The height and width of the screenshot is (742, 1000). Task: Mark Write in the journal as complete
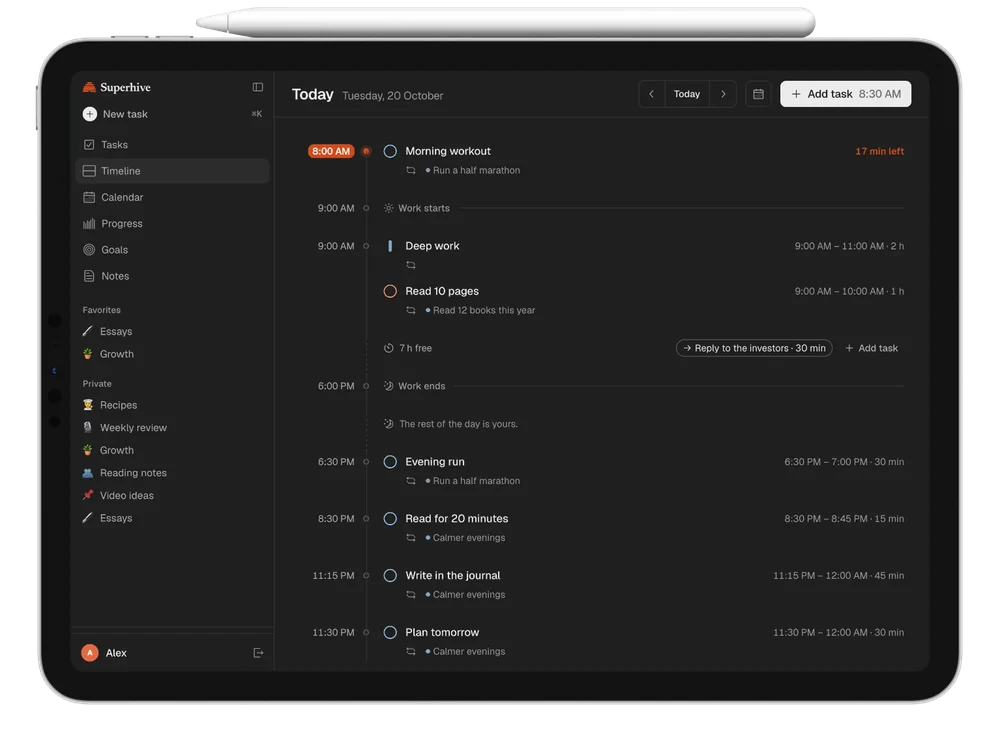(x=390, y=575)
